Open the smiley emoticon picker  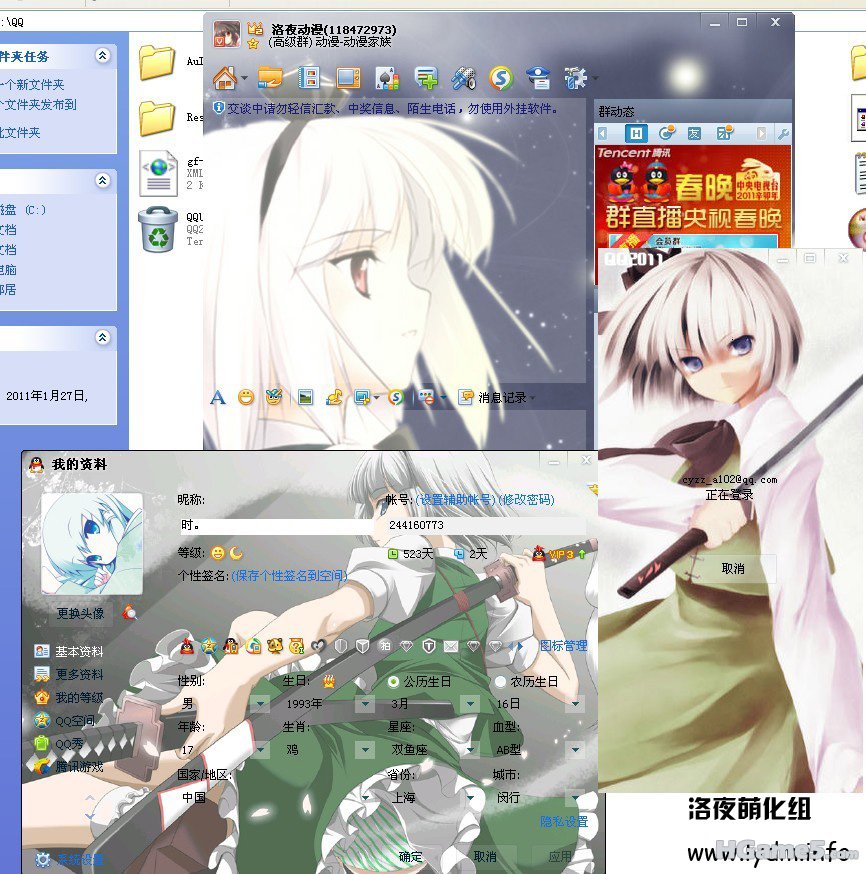(x=246, y=397)
